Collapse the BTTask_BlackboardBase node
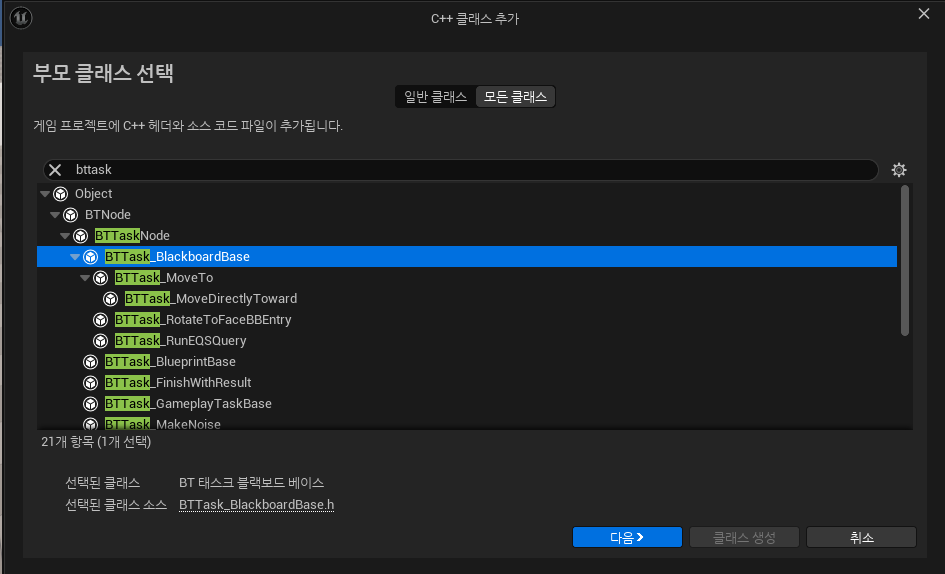Viewport: 945px width, 574px height. [x=75, y=257]
